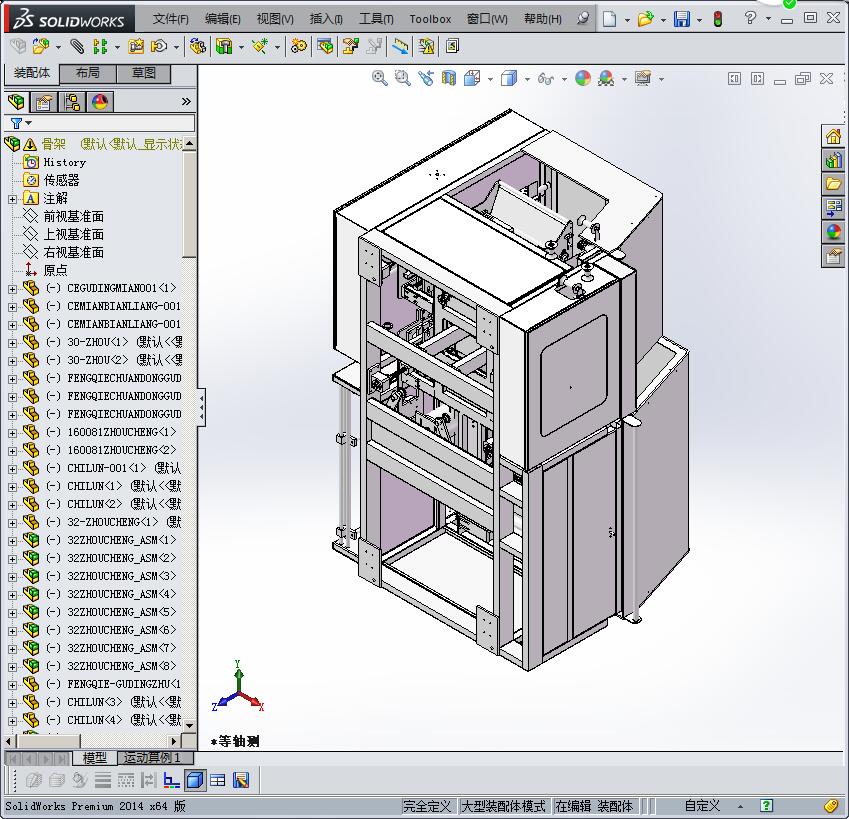Select the 前视基准面 plane
Screen dimensions: 849x819
(74, 217)
